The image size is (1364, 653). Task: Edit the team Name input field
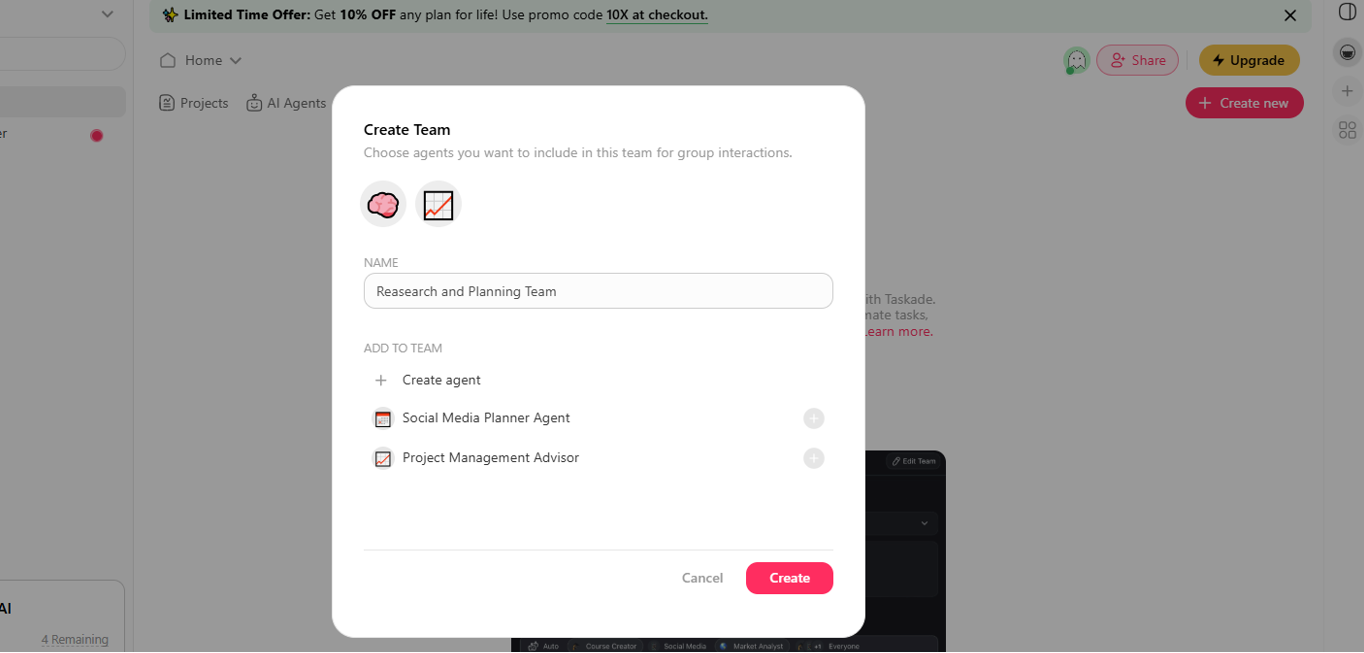click(x=598, y=291)
